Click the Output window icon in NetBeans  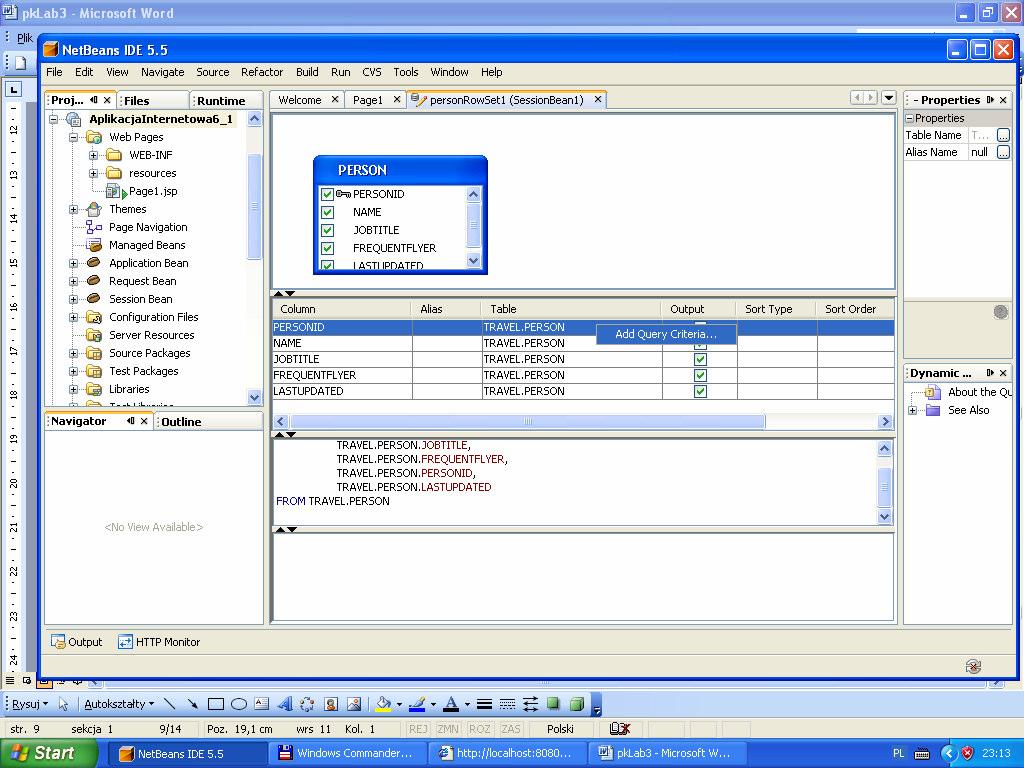58,642
